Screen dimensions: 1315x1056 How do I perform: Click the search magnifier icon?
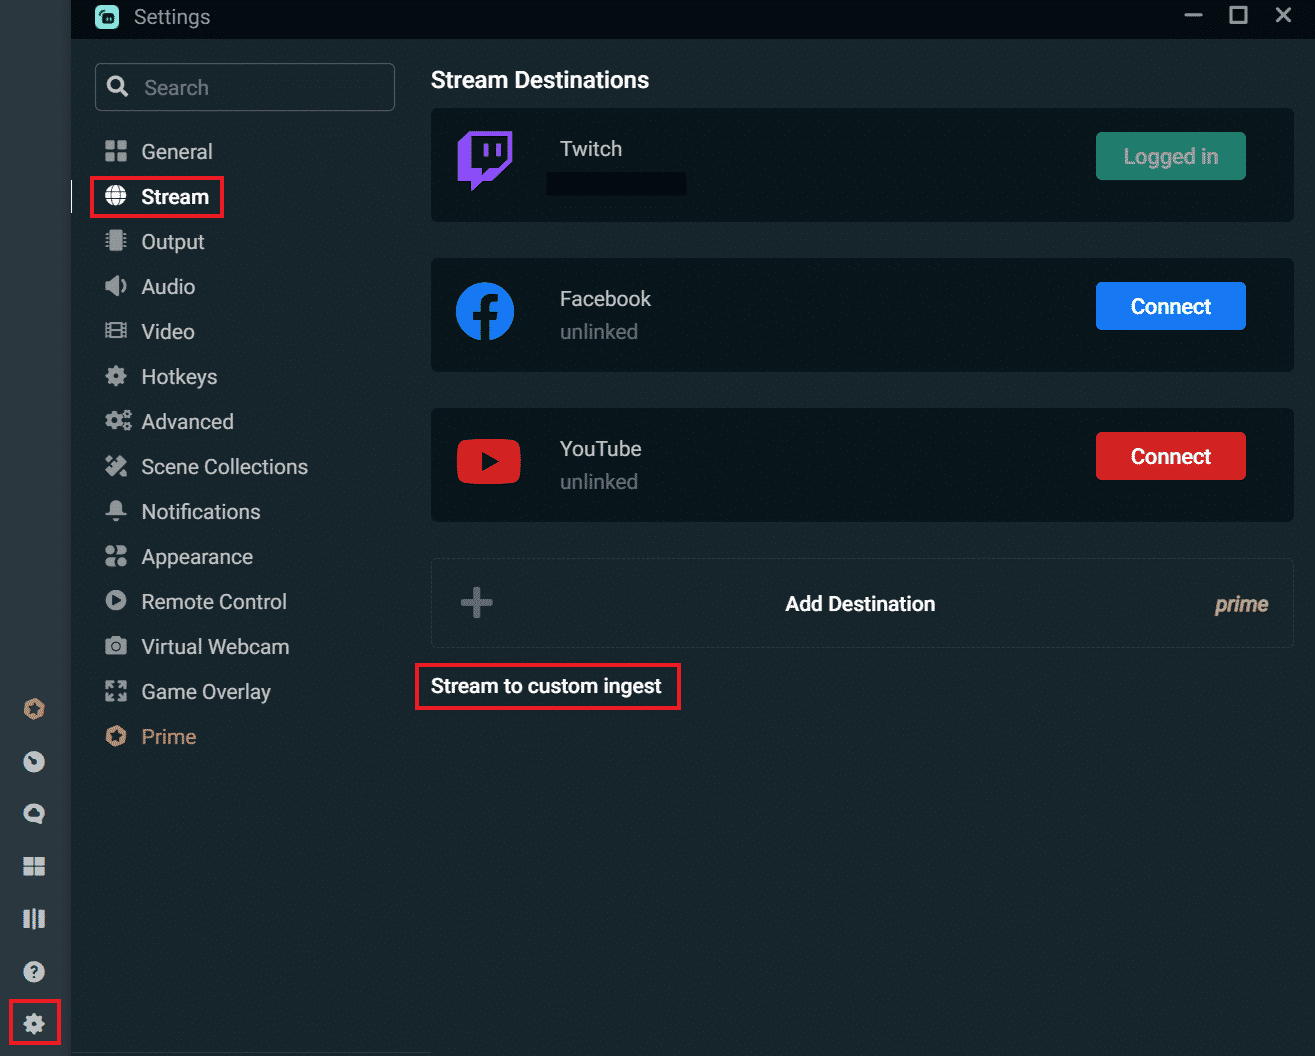click(x=118, y=87)
